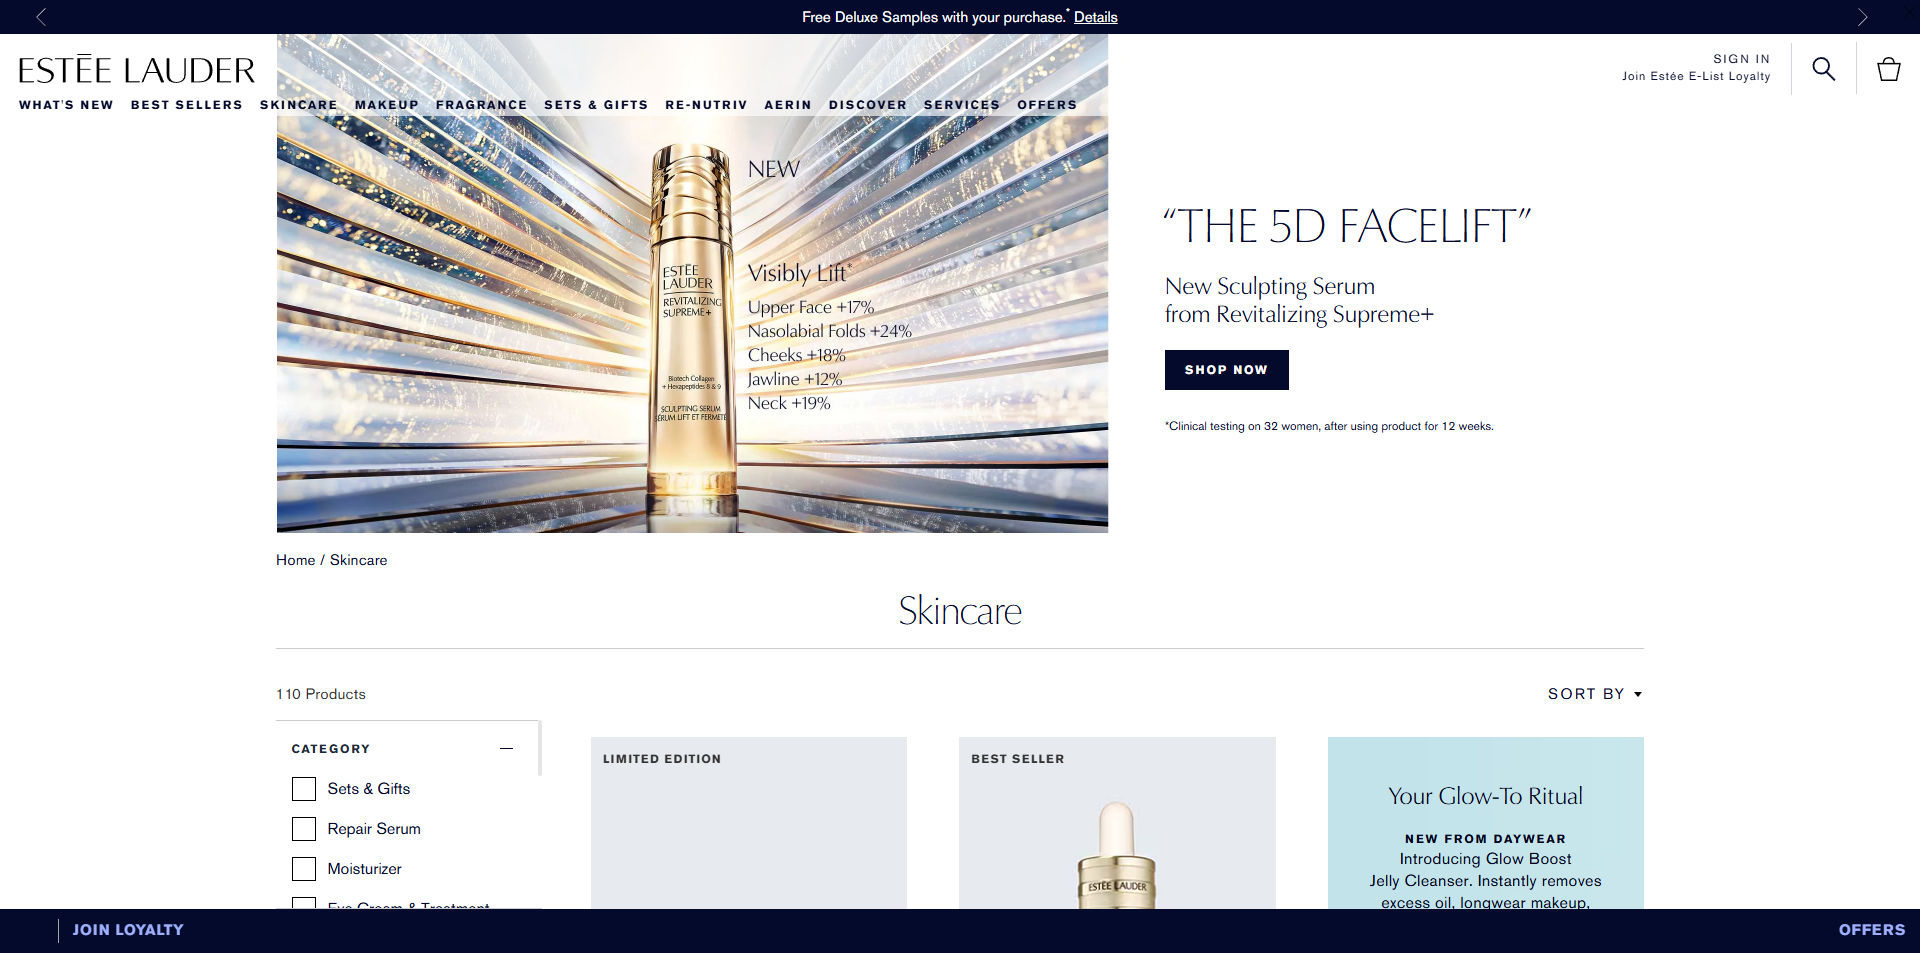Click the Sign In link
The height and width of the screenshot is (953, 1920).
click(x=1741, y=59)
